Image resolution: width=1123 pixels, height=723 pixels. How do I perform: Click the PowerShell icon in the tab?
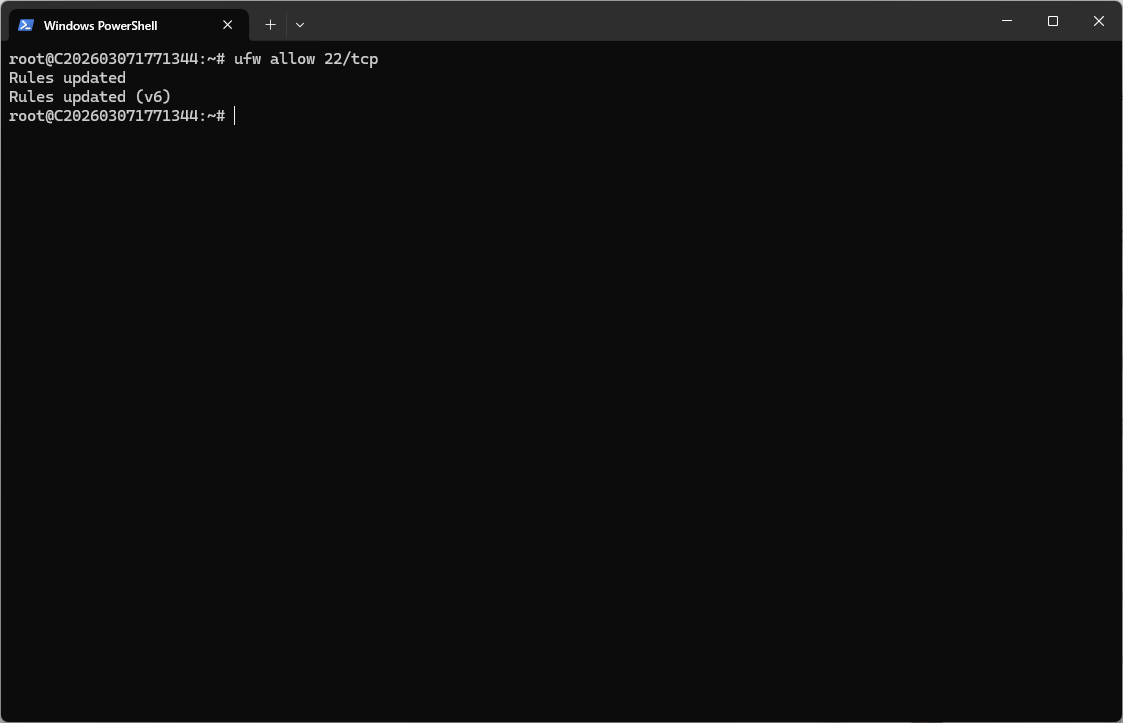pos(26,25)
